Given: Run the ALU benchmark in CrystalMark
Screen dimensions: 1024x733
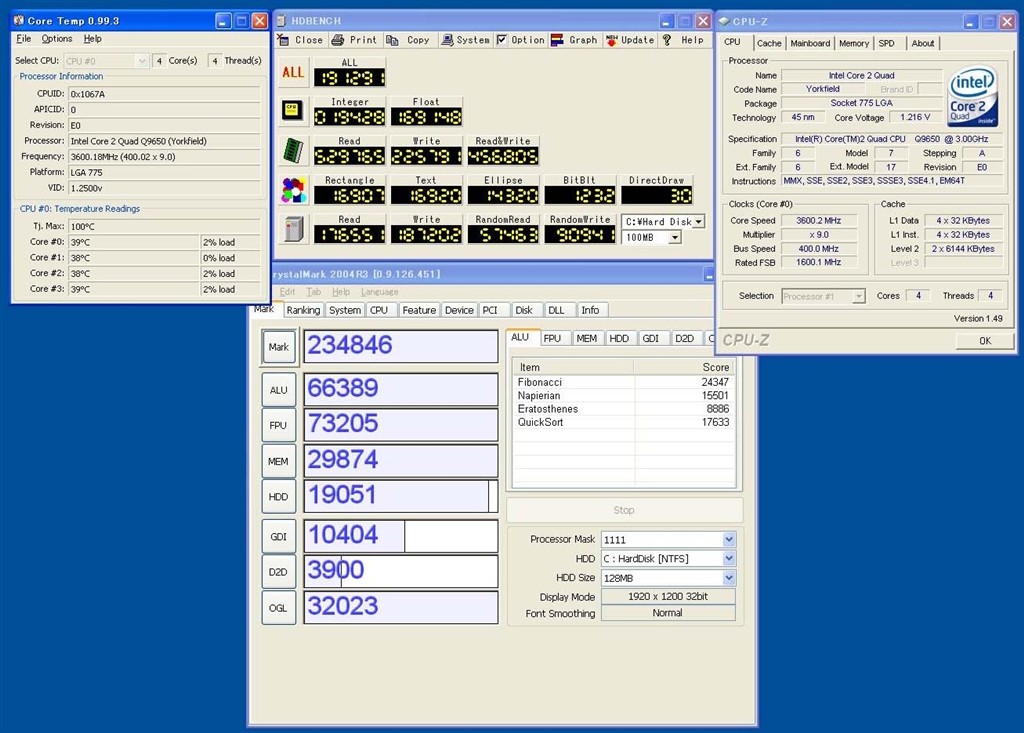Looking at the screenshot, I should (x=279, y=390).
